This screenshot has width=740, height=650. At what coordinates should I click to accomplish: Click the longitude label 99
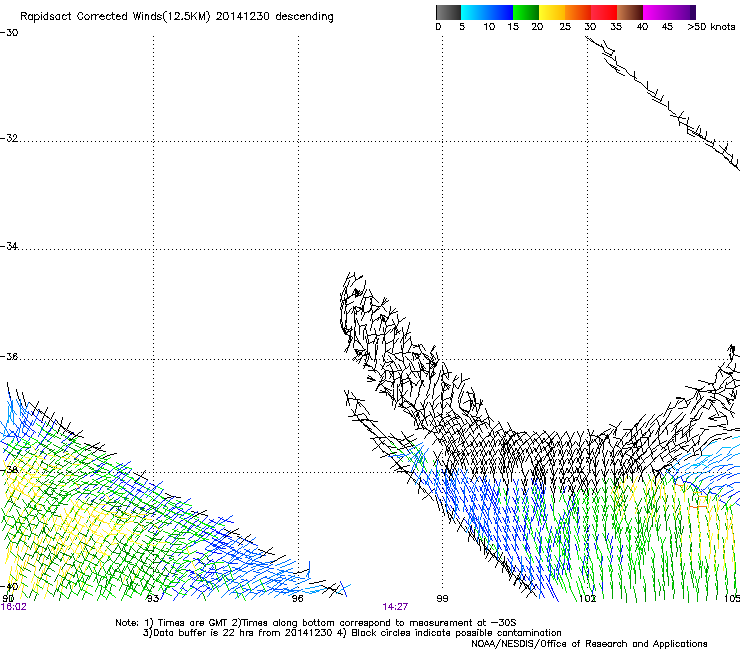[x=442, y=599]
